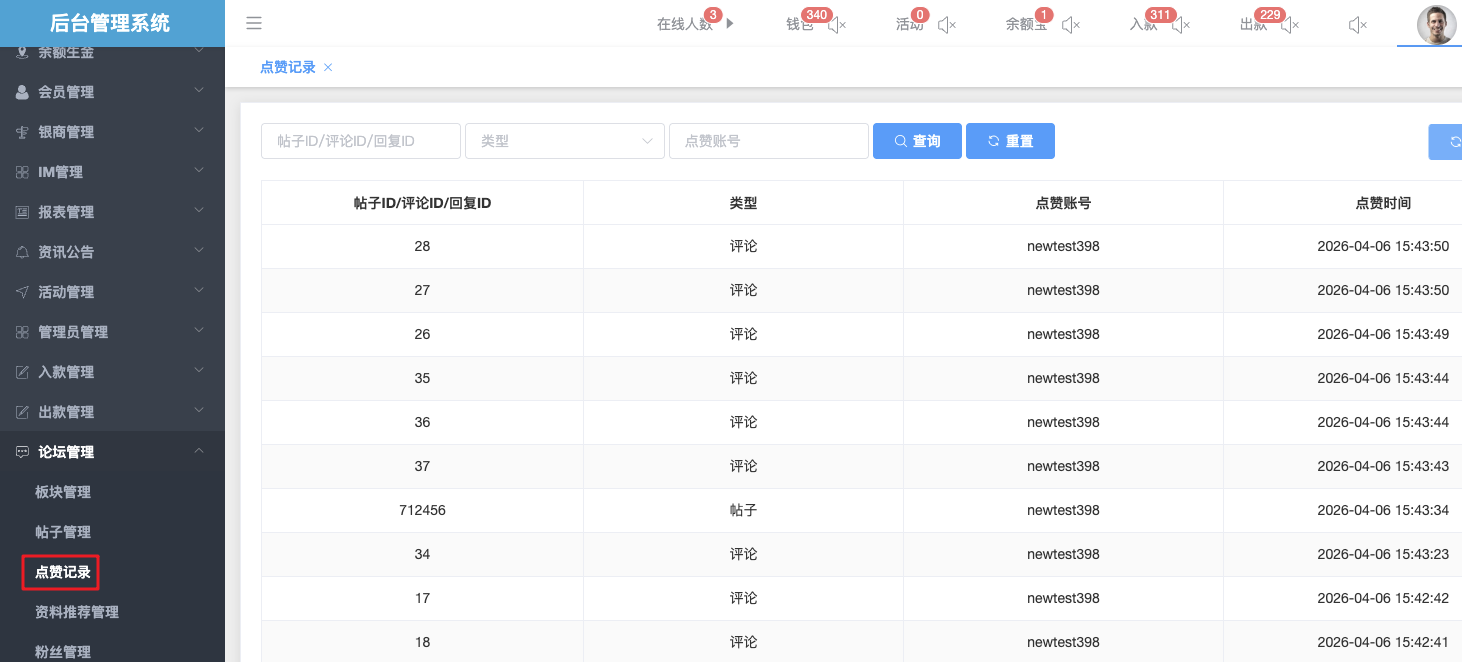The height and width of the screenshot is (662, 1462).
Task: Open the user avatar profile menu
Action: pyautogui.click(x=1436, y=25)
